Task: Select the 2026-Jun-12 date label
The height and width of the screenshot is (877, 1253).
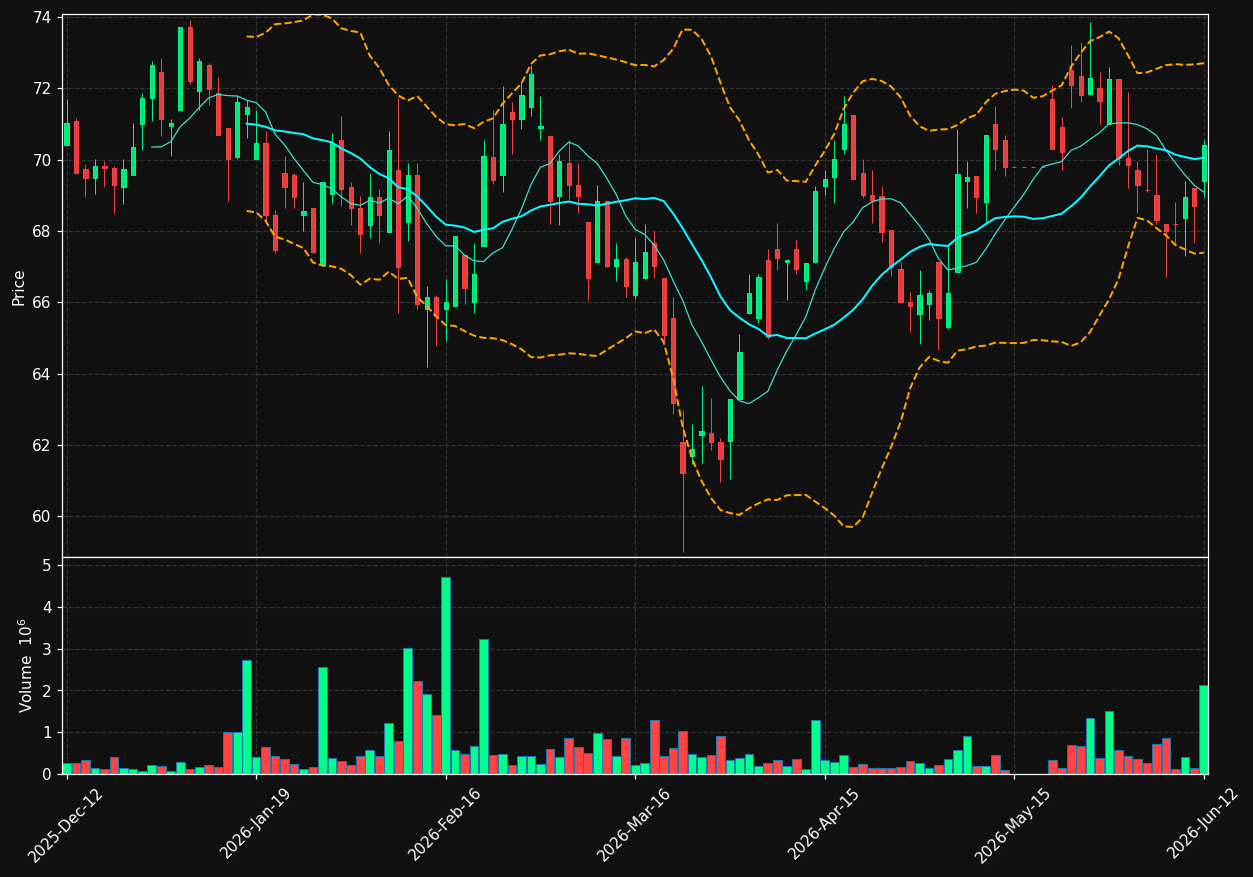Action: 1202,826
